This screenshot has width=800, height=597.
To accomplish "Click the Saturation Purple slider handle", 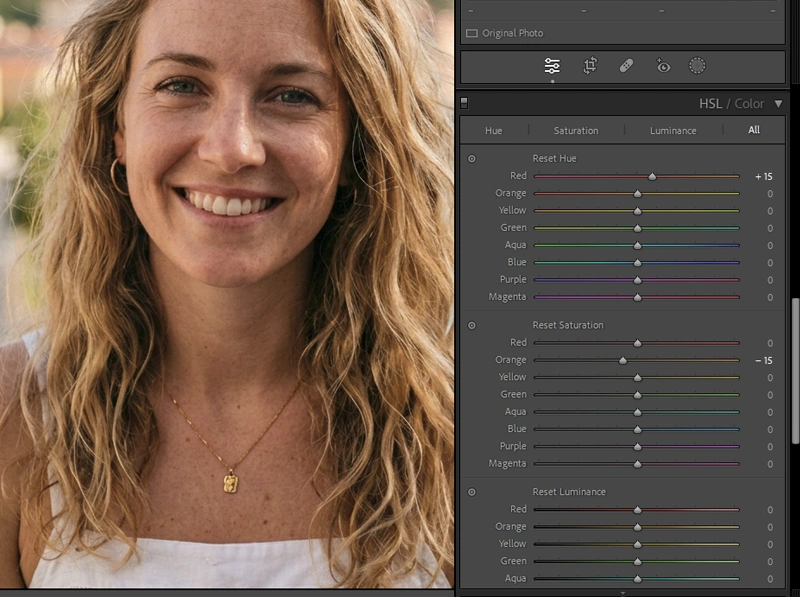I will (x=637, y=447).
